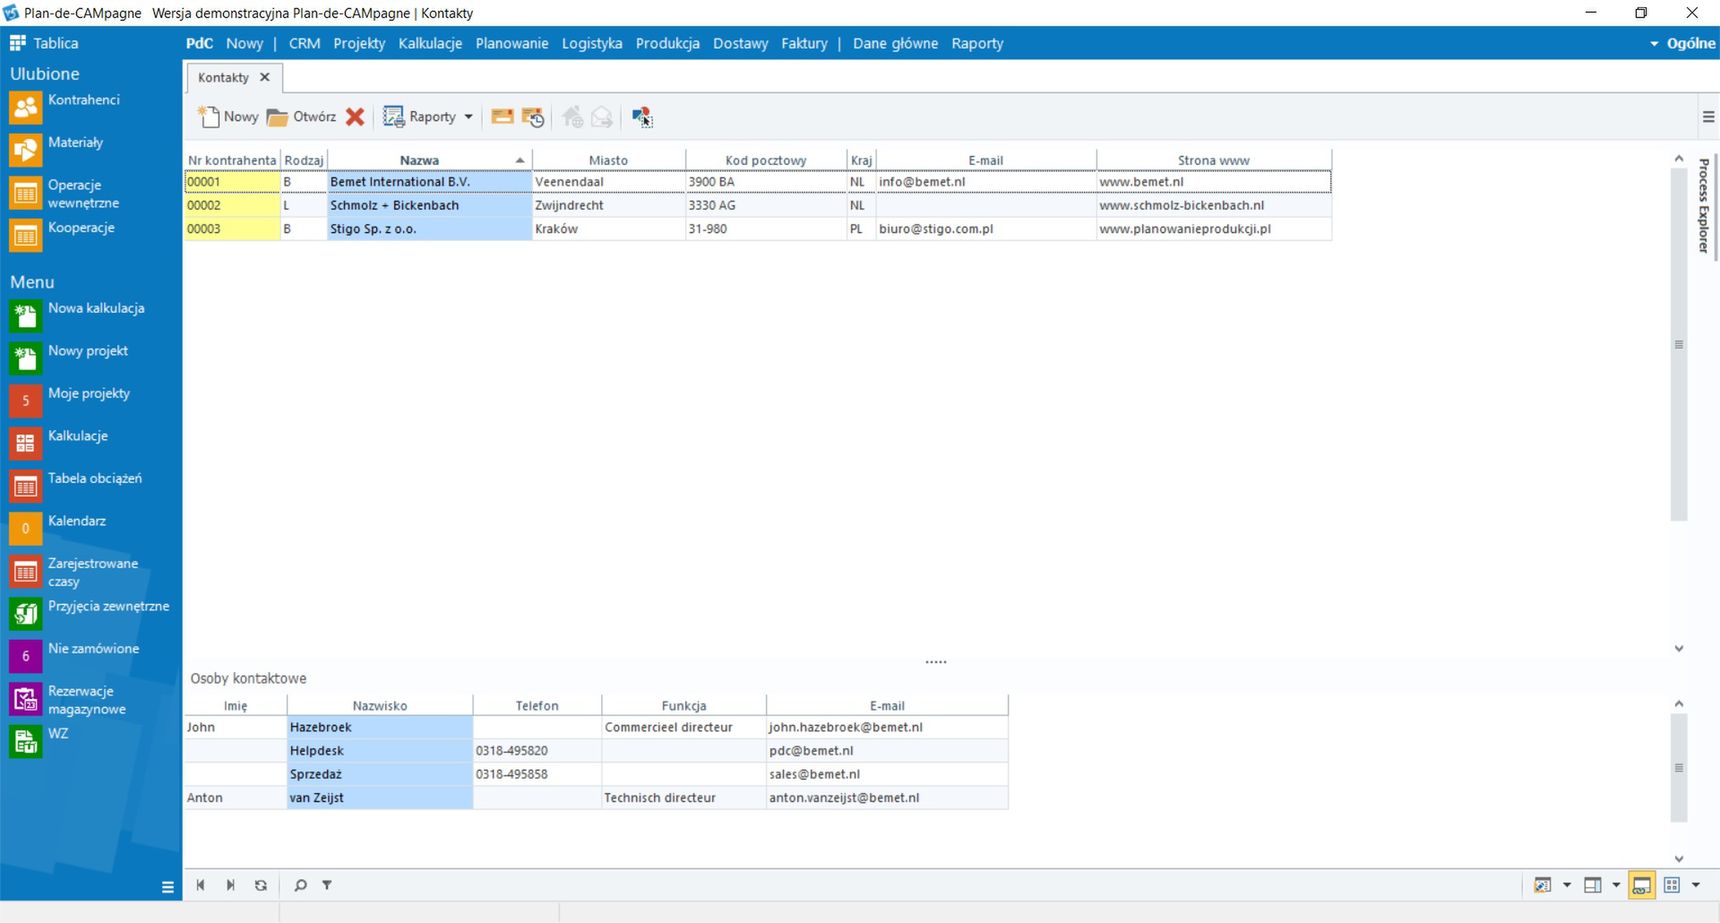Click the grid tile view icon

[1672, 885]
